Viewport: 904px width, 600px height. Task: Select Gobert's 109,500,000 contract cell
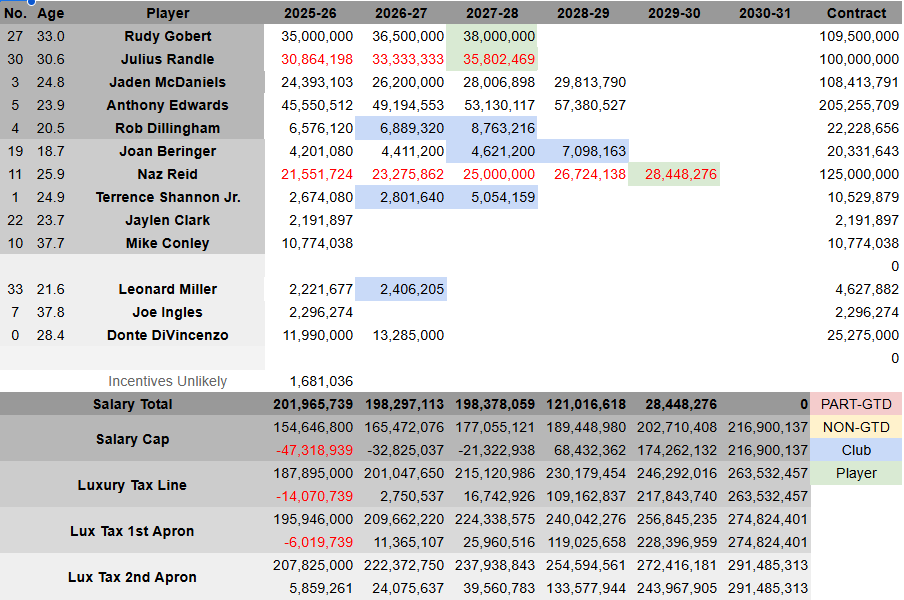click(x=856, y=36)
